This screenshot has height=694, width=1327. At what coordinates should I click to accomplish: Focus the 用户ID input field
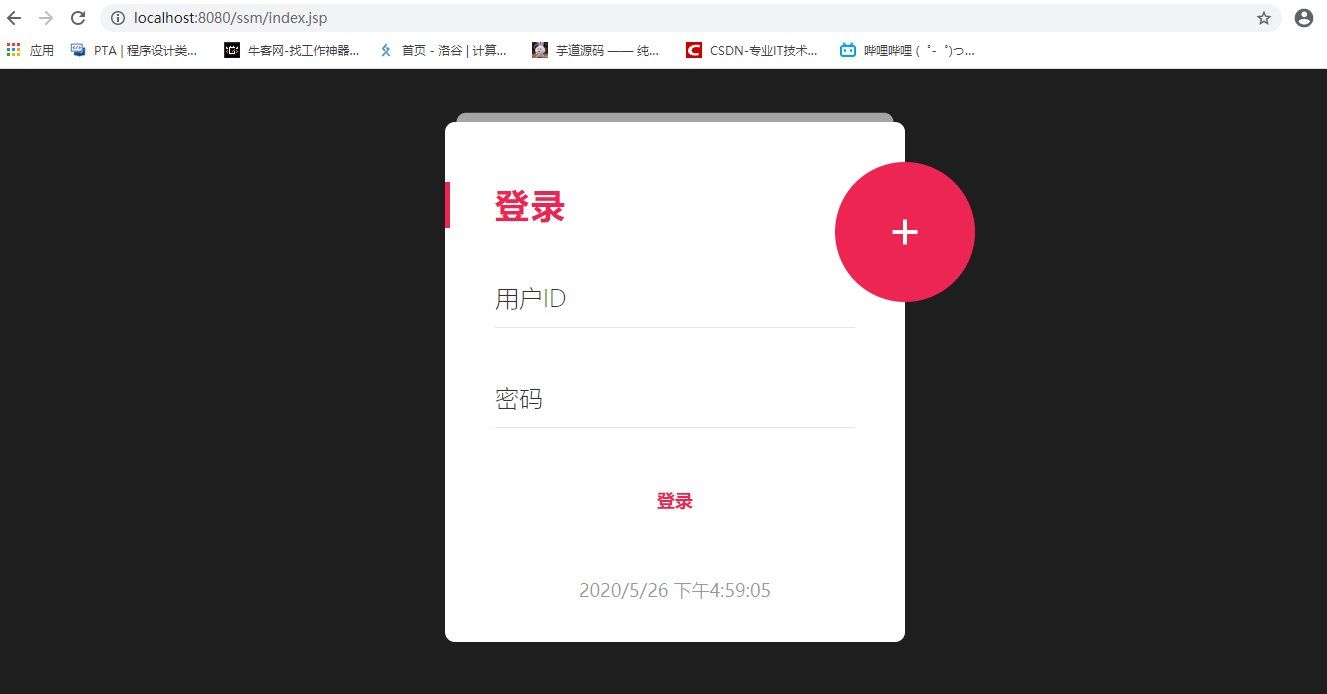tap(675, 299)
